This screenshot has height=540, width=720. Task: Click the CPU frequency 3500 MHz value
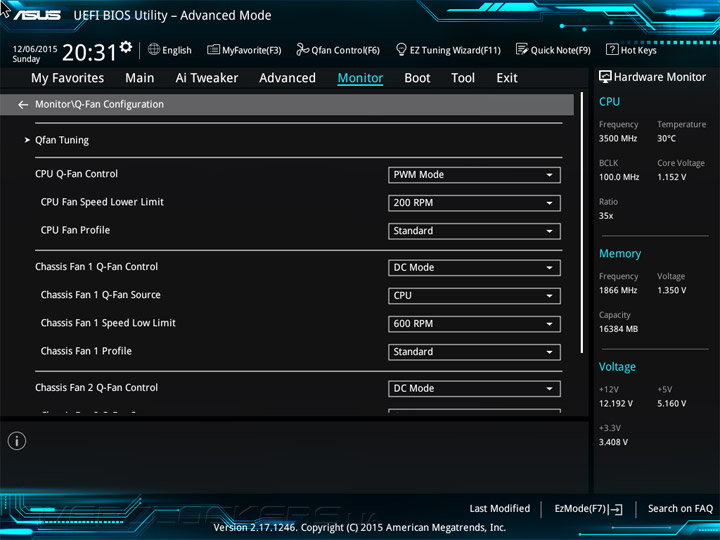(x=618, y=138)
